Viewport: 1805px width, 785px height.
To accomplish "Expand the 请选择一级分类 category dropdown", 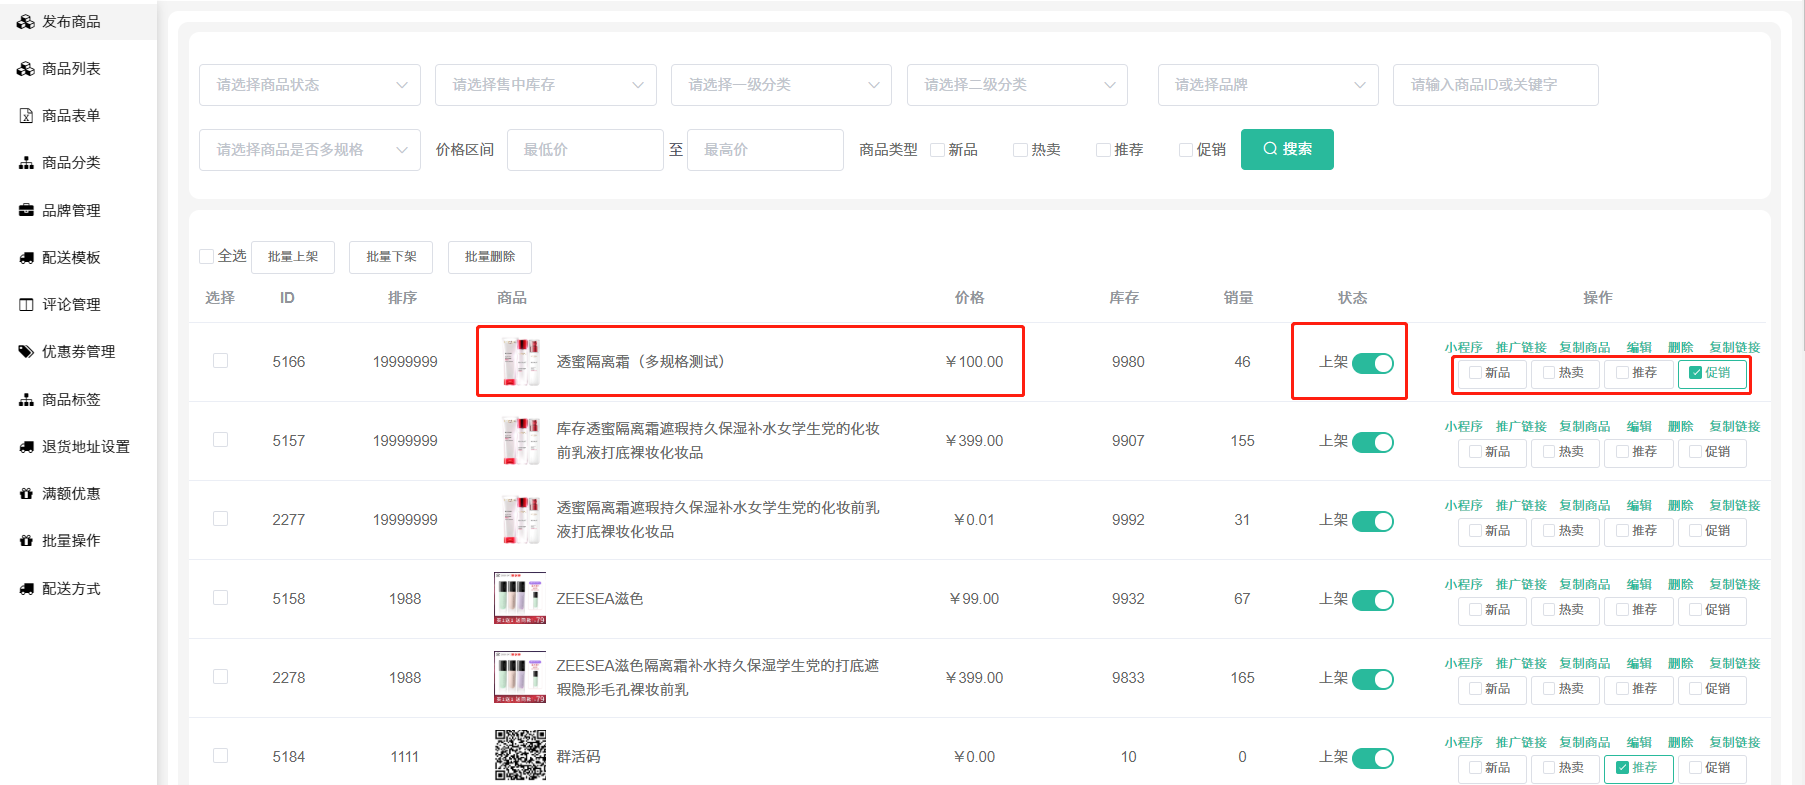I will (781, 85).
